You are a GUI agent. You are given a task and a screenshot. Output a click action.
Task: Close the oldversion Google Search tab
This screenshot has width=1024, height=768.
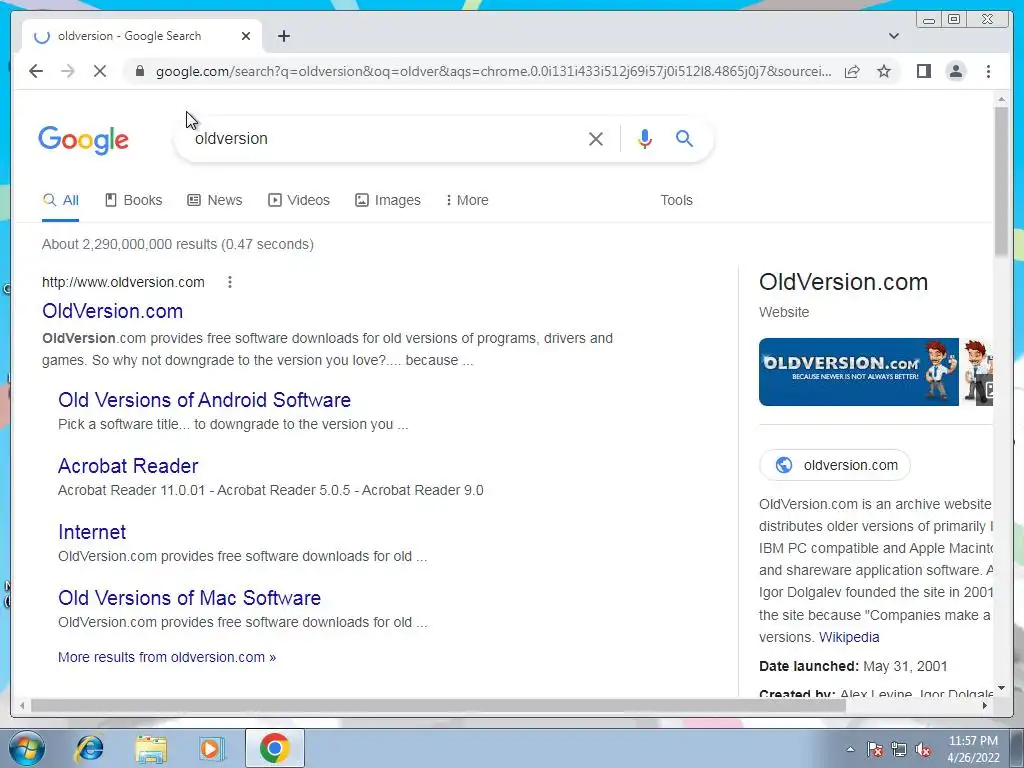[246, 36]
